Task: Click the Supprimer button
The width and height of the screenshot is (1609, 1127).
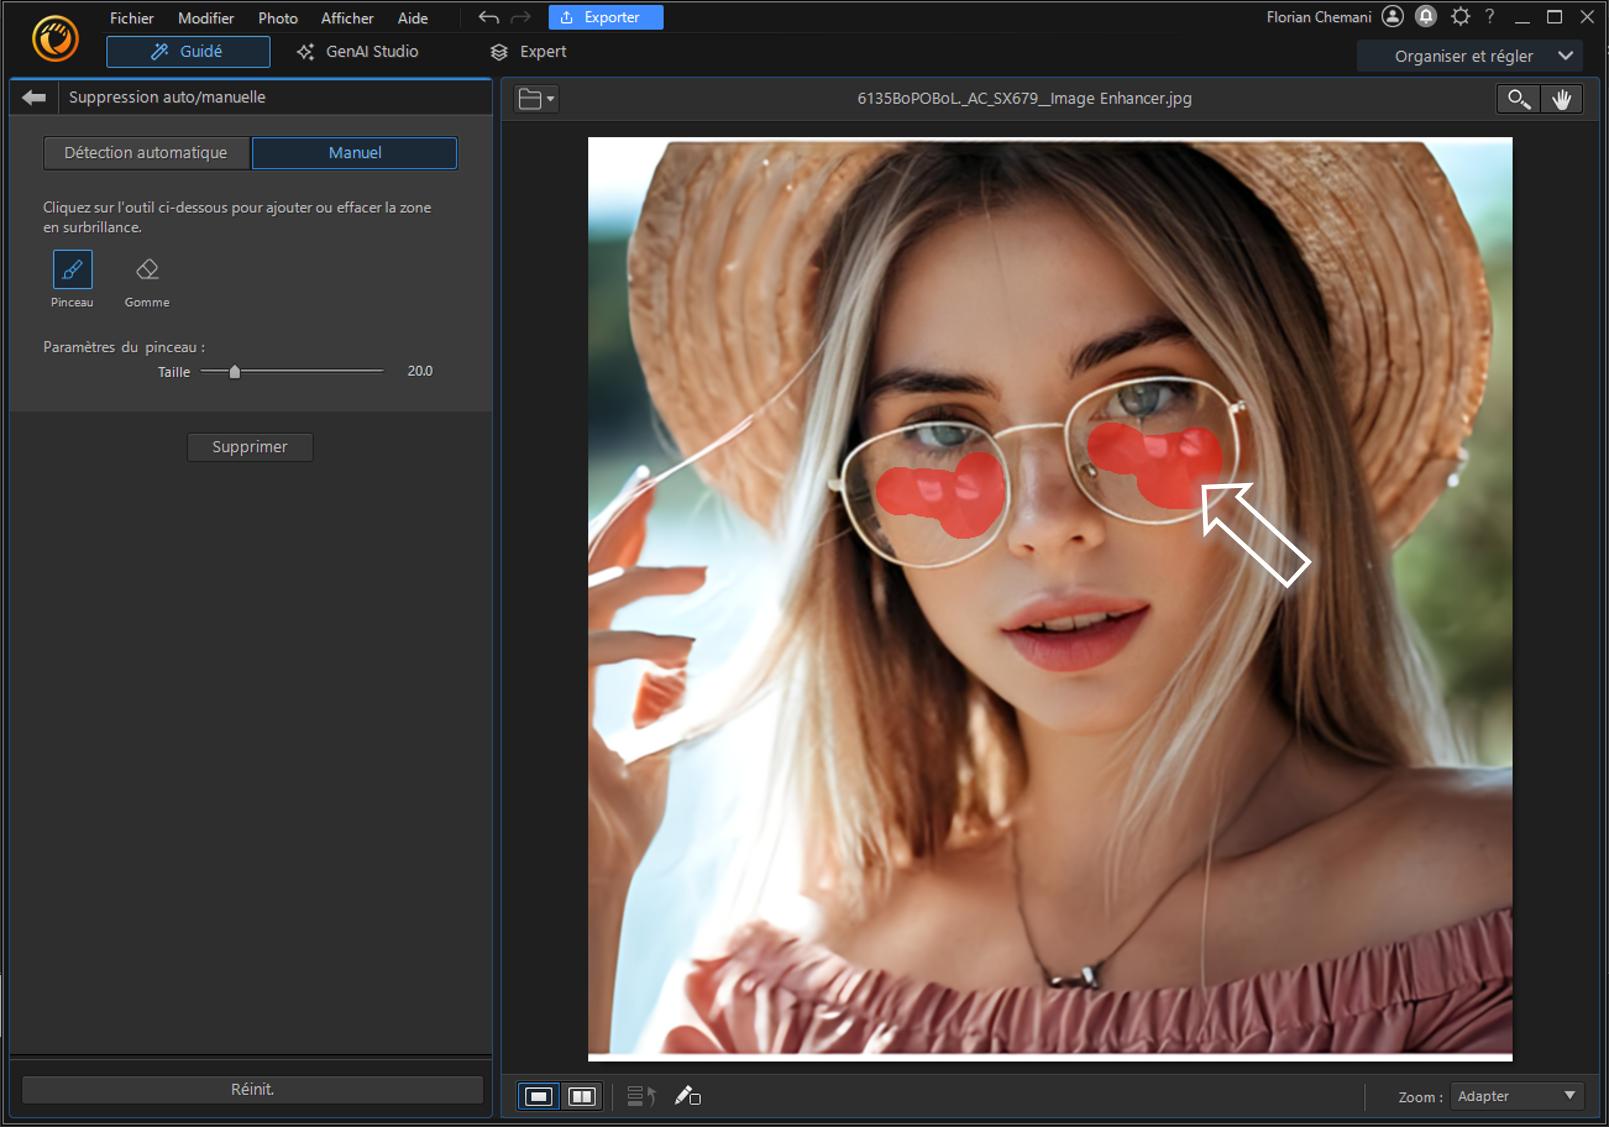Action: pyautogui.click(x=250, y=447)
